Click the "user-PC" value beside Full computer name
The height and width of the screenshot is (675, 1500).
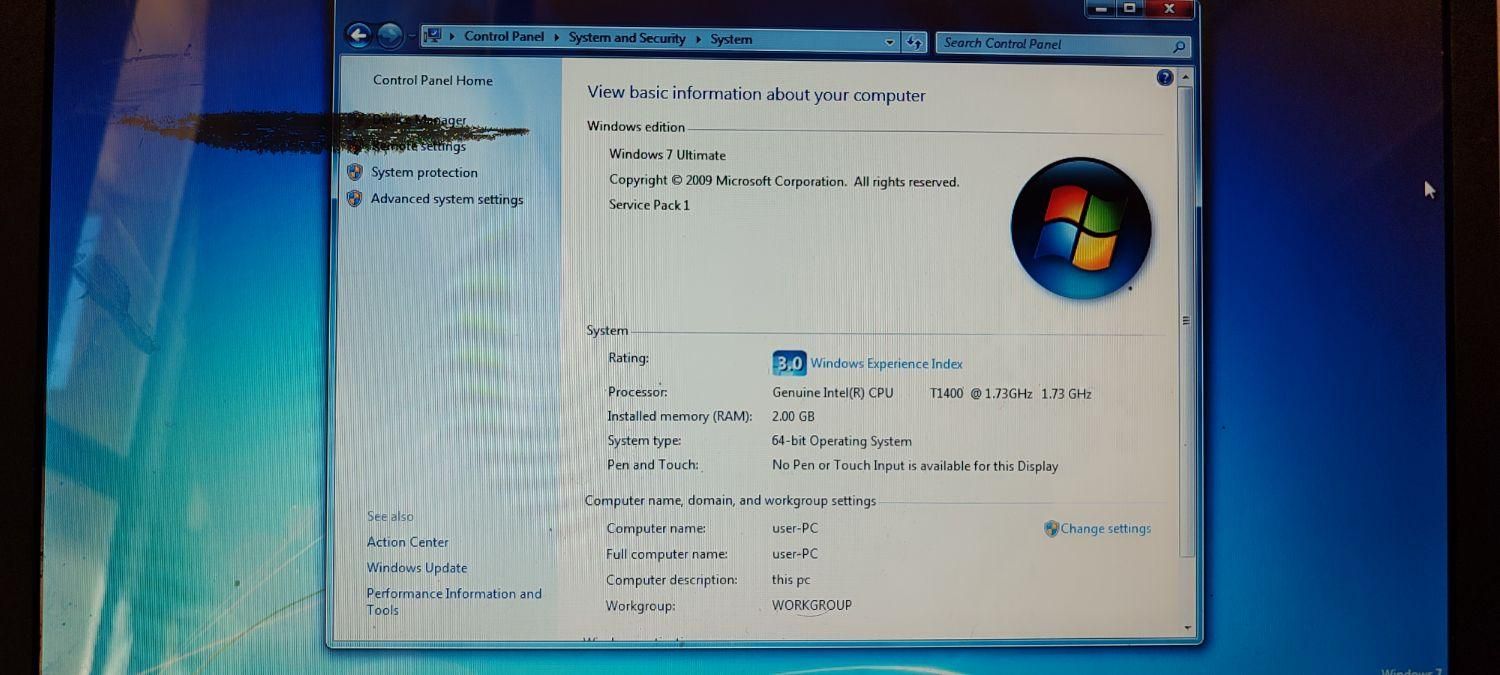tap(795, 554)
